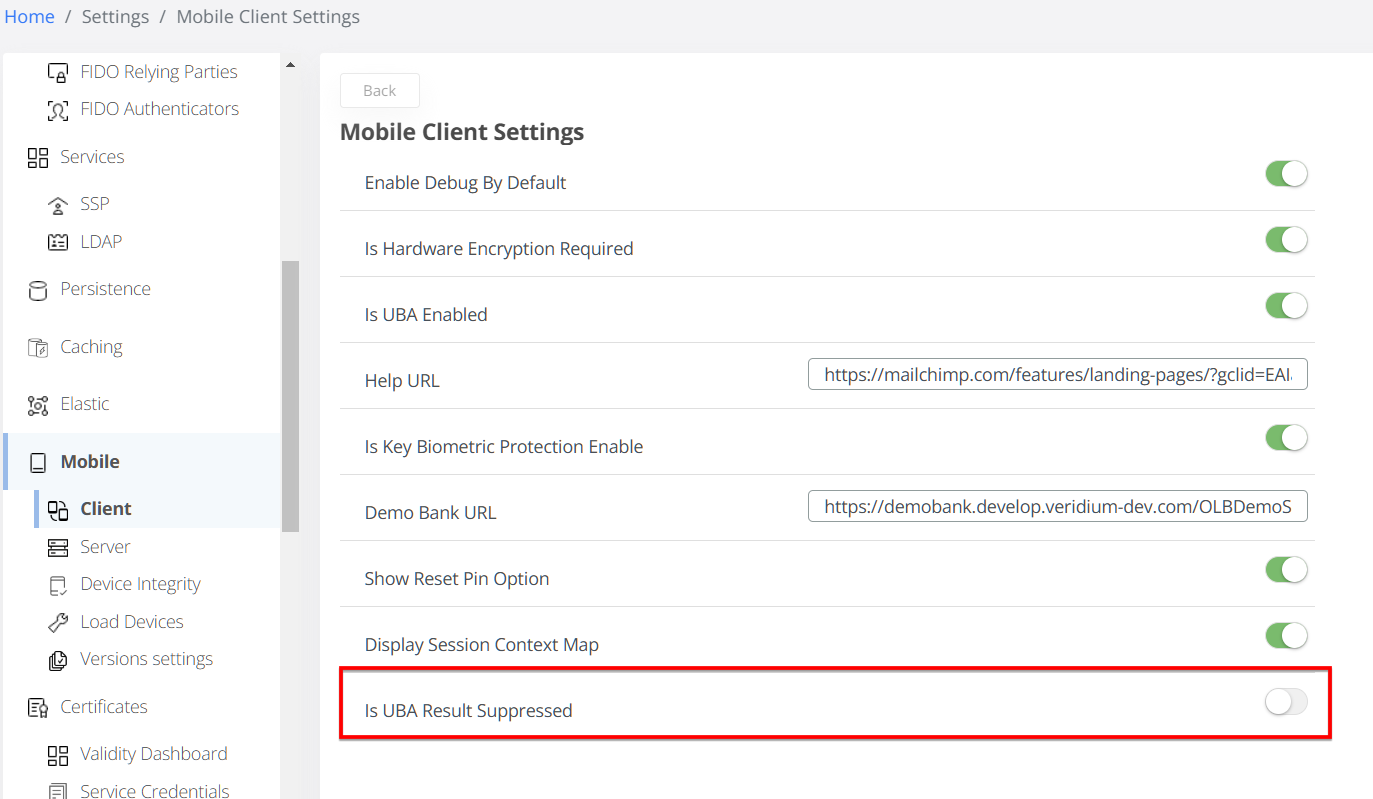
Task: Click the Certificates icon in sidebar
Action: click(38, 708)
